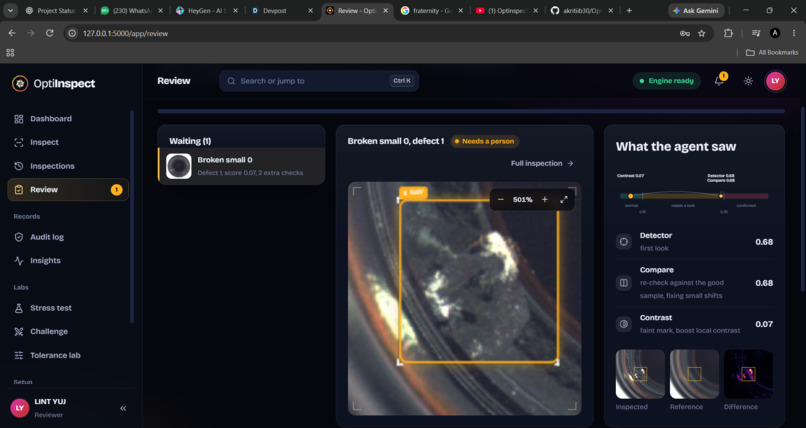The height and width of the screenshot is (428, 806).
Task: Focus the Search or jump to field
Action: (319, 81)
